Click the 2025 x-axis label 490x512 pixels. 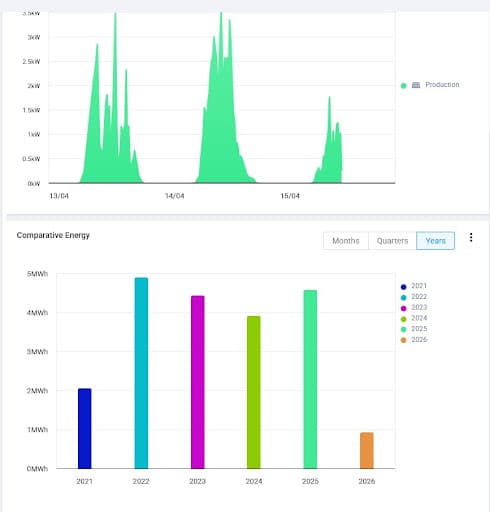tap(310, 481)
